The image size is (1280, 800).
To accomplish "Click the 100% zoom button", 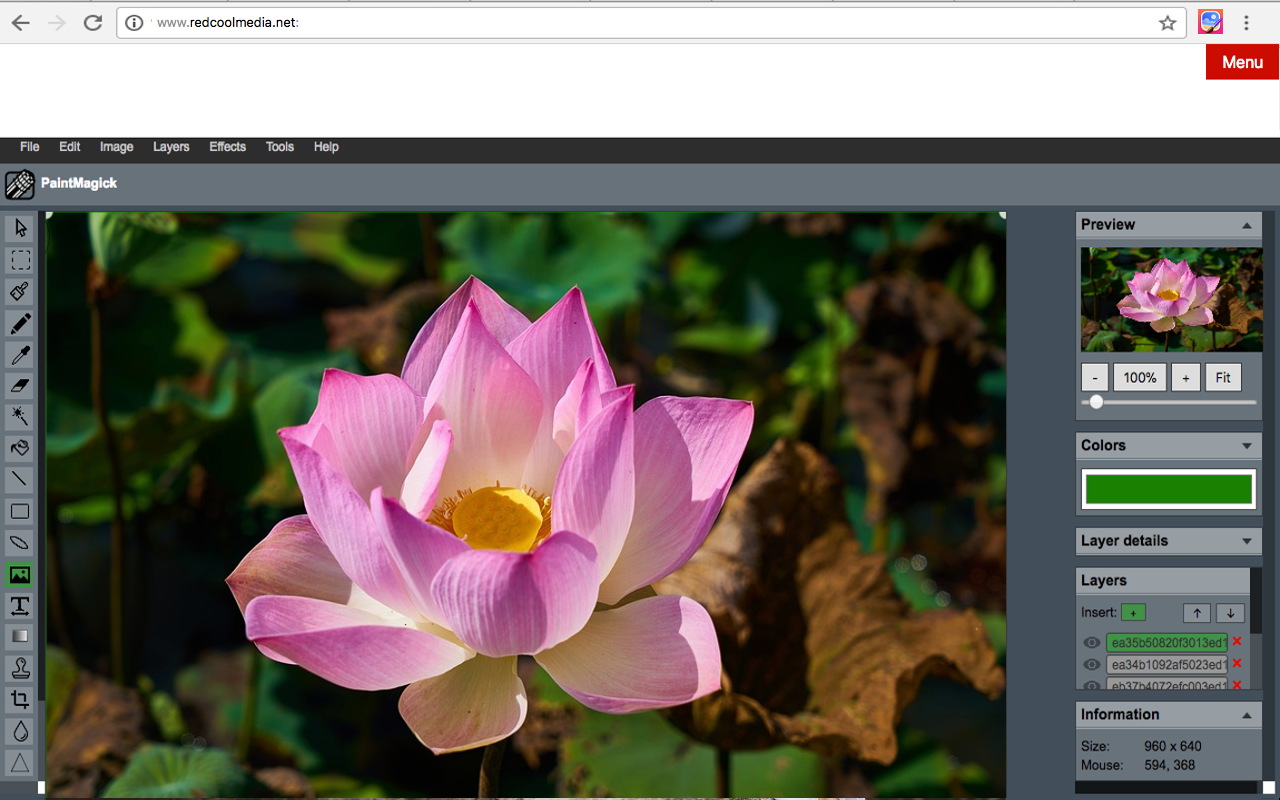I will click(x=1140, y=377).
